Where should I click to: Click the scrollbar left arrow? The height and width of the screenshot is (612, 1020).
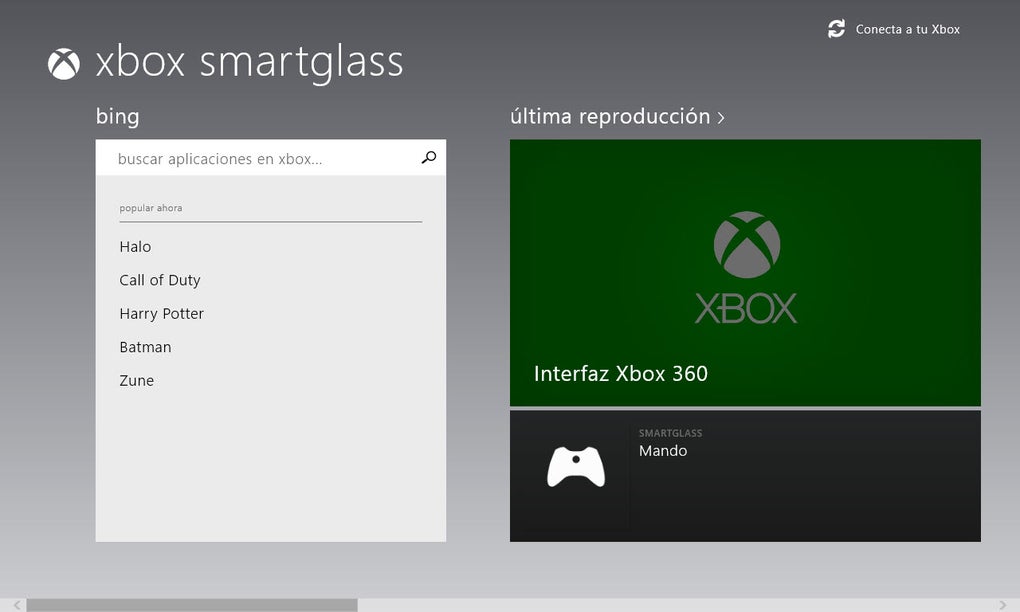(17, 605)
